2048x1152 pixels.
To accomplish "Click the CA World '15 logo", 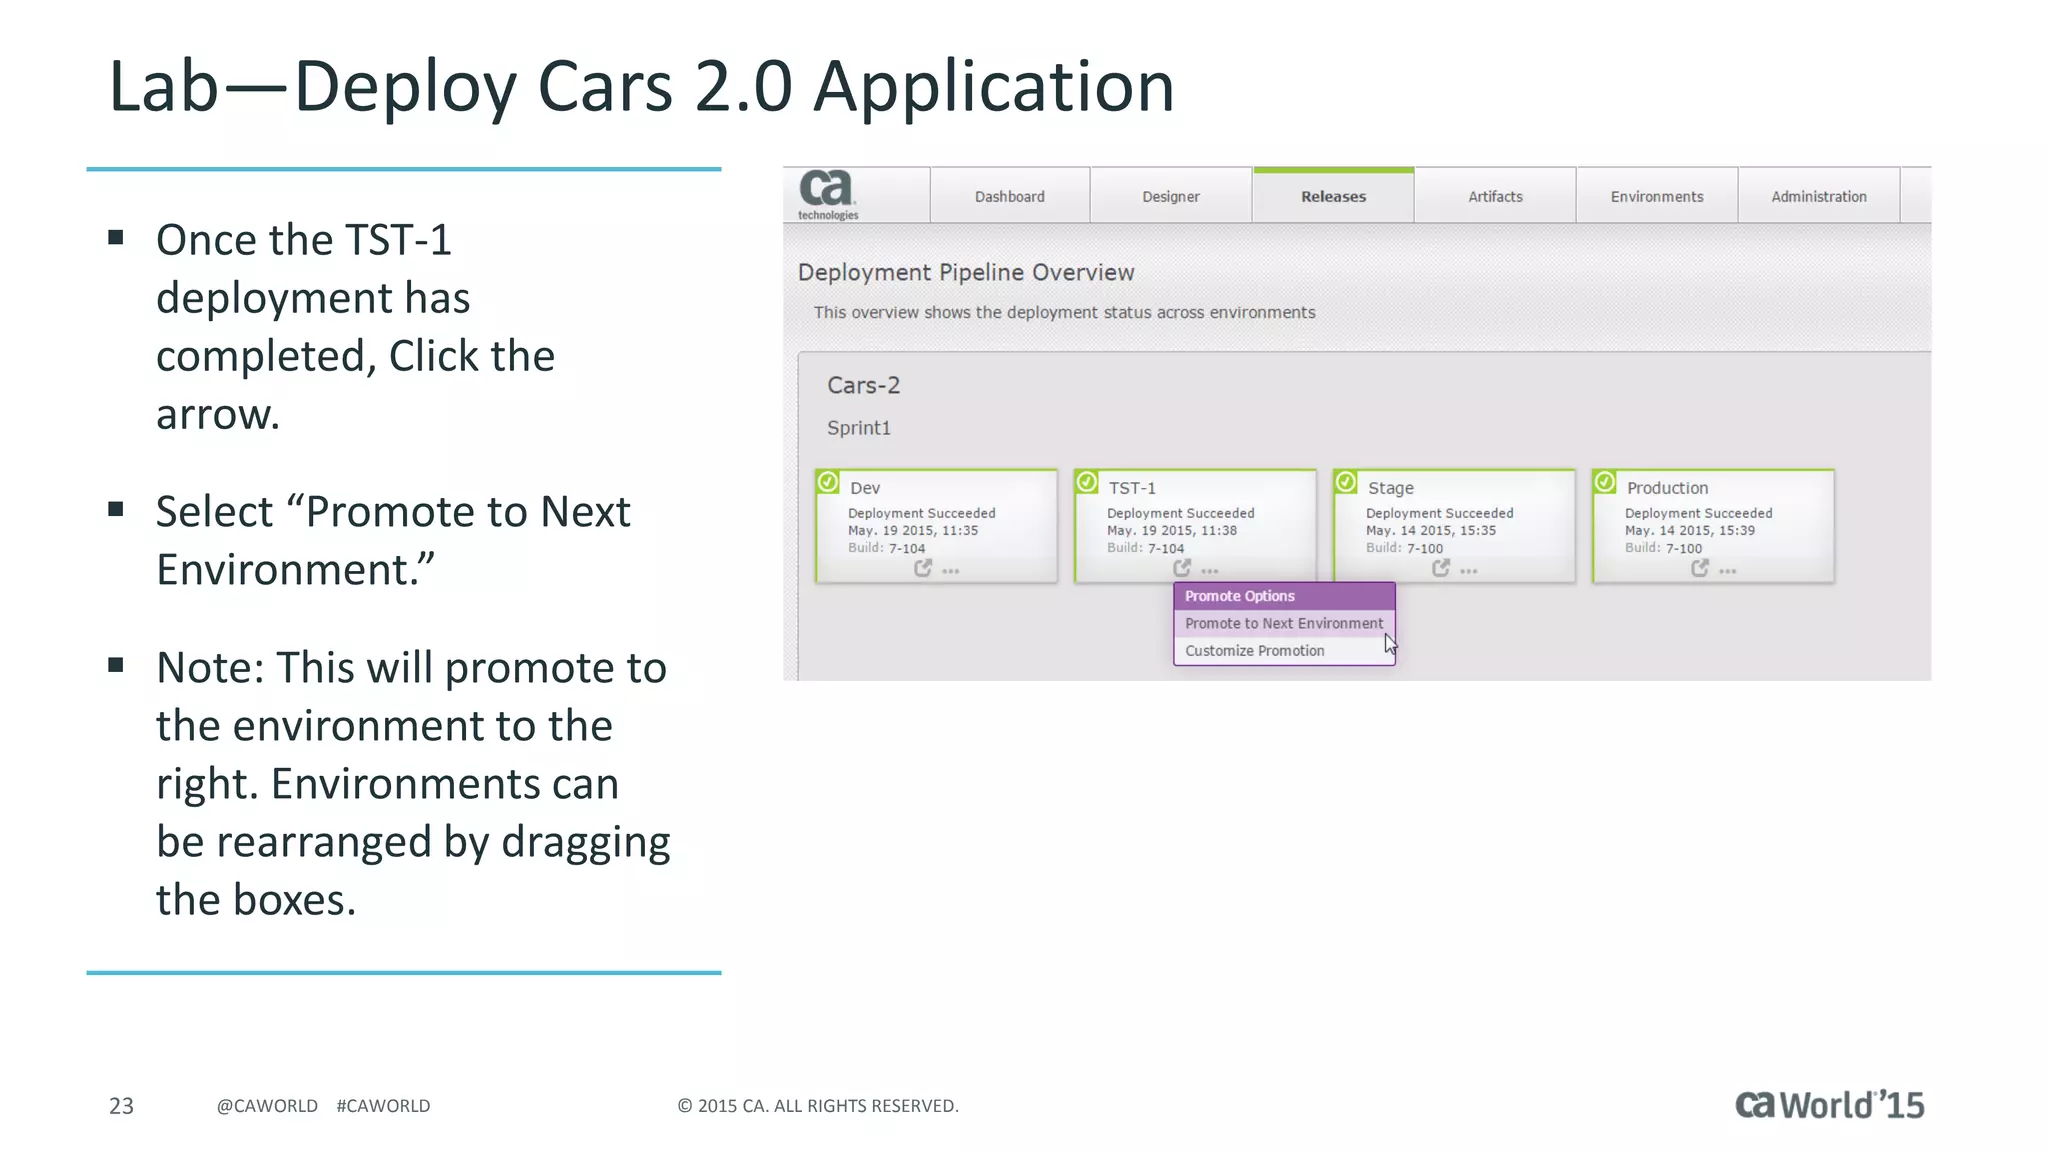I will tap(1829, 1104).
